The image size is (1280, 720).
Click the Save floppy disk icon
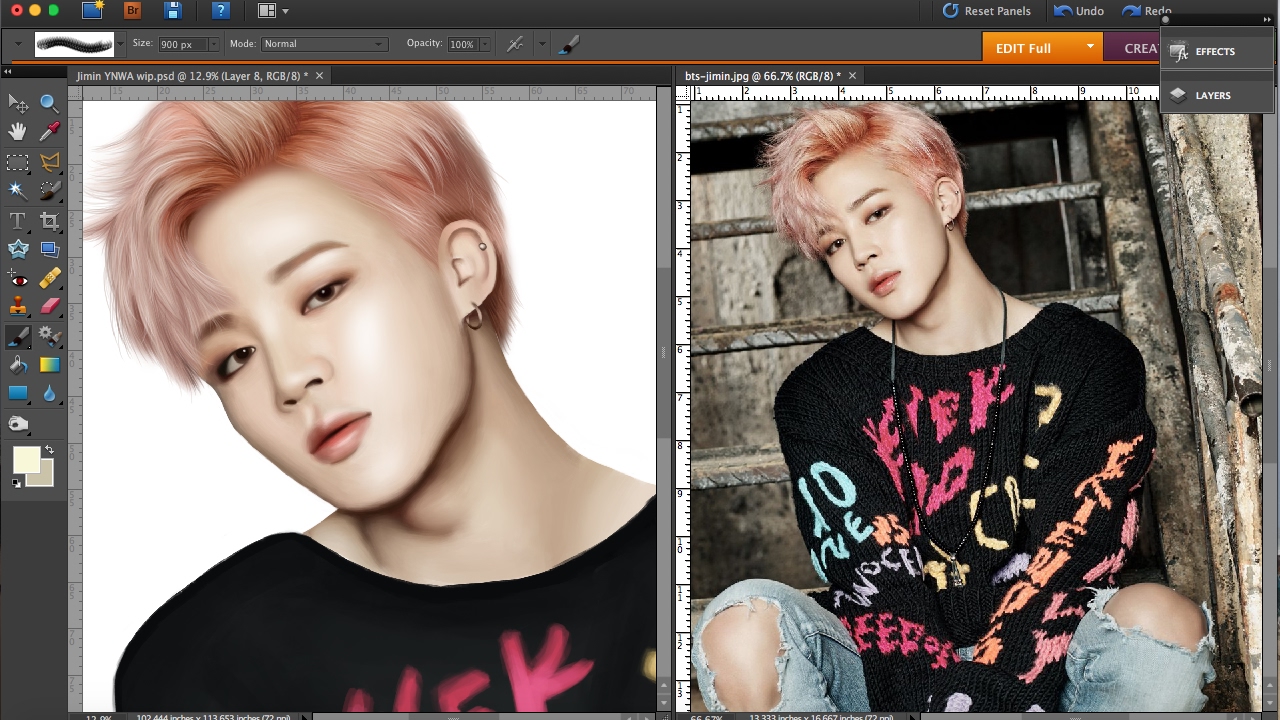point(173,11)
